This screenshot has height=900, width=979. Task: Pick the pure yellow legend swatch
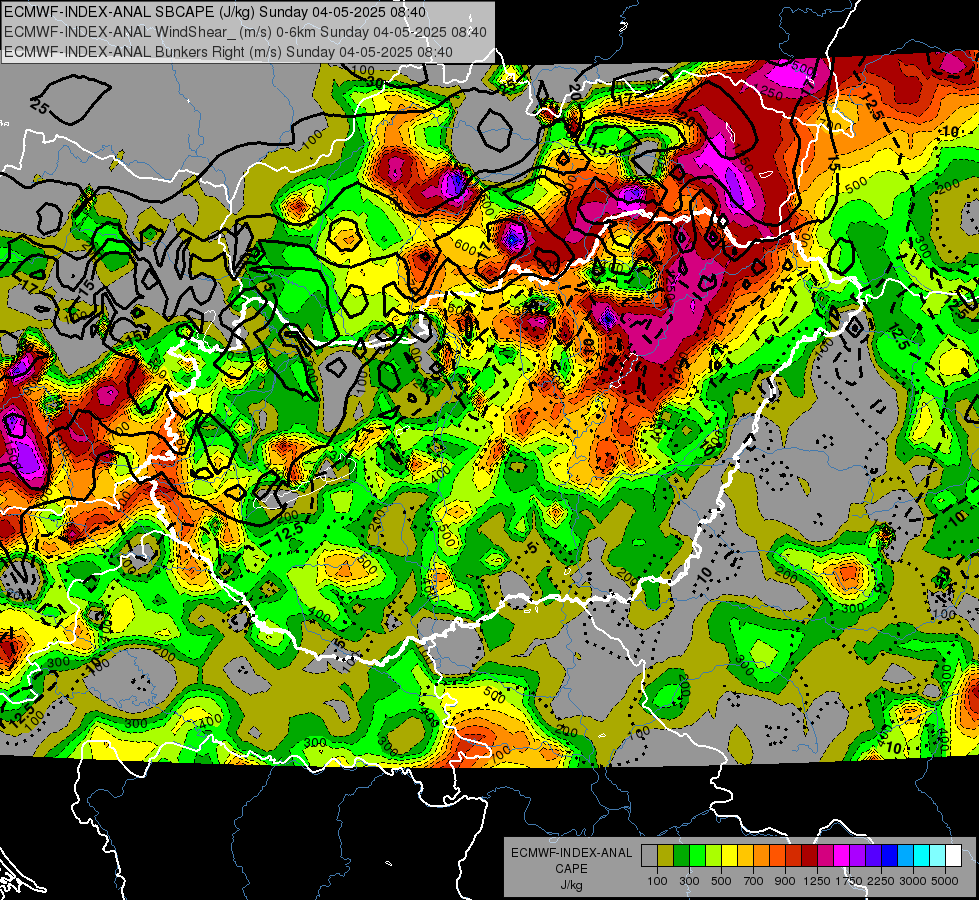tap(729, 856)
